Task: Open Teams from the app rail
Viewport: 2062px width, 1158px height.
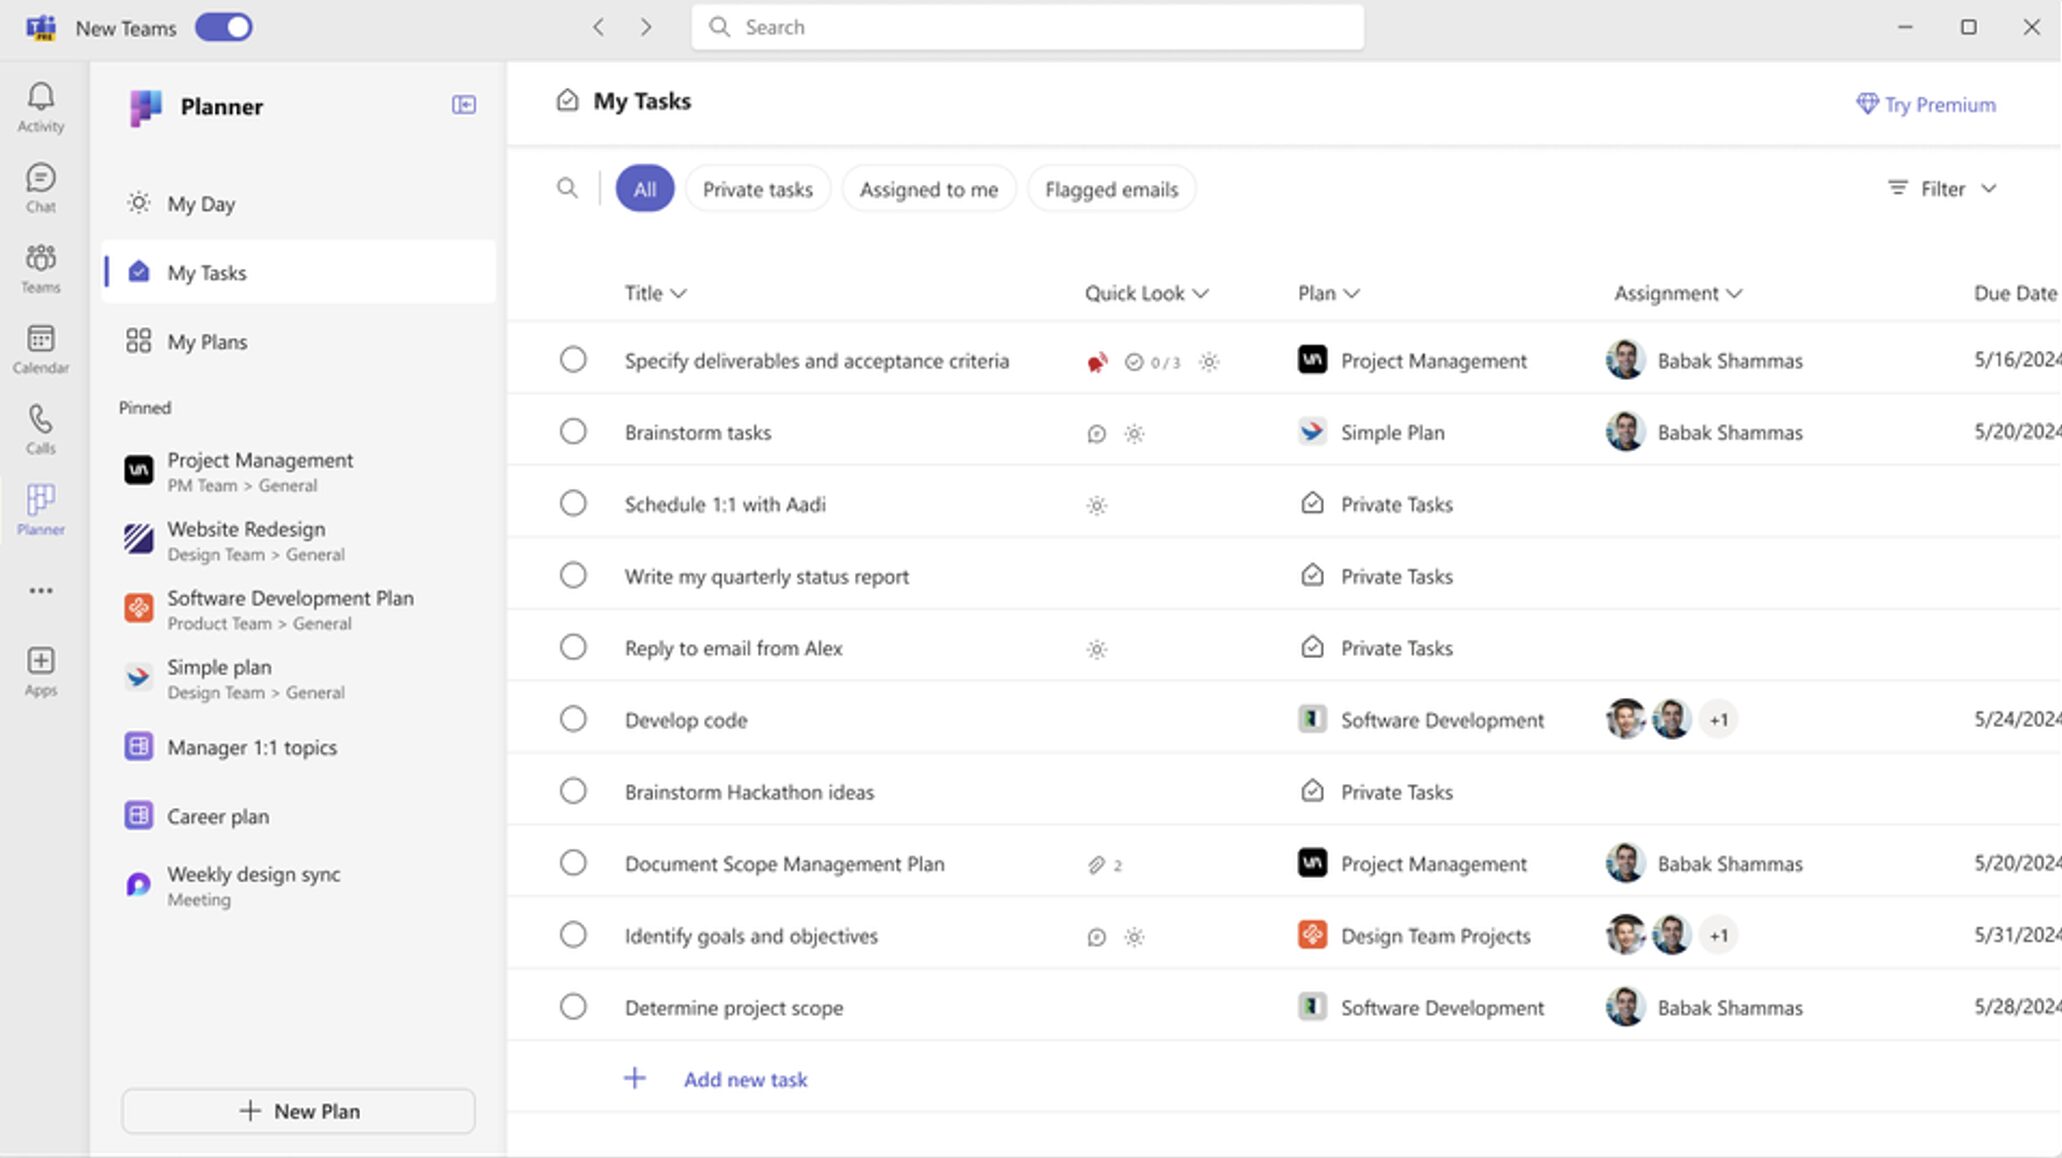Action: coord(40,266)
